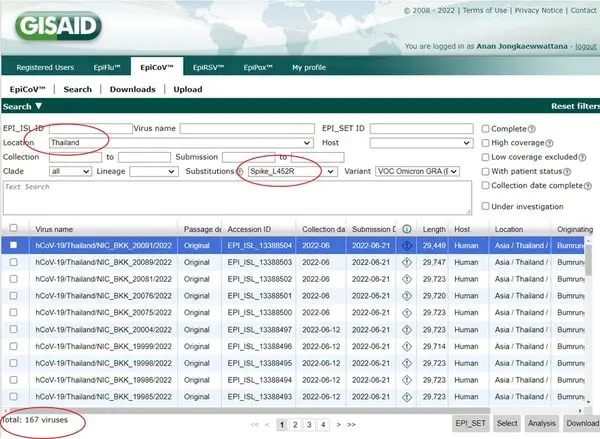This screenshot has width=600, height=439.
Task: Open info icon for EPI_ISL_13388494 row
Action: (407, 380)
